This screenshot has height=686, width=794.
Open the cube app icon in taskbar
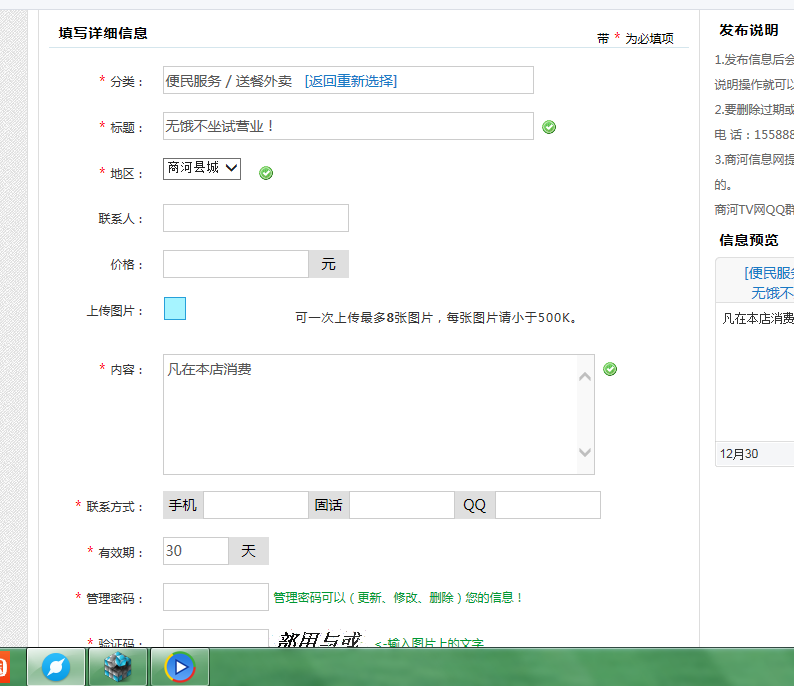click(x=117, y=667)
